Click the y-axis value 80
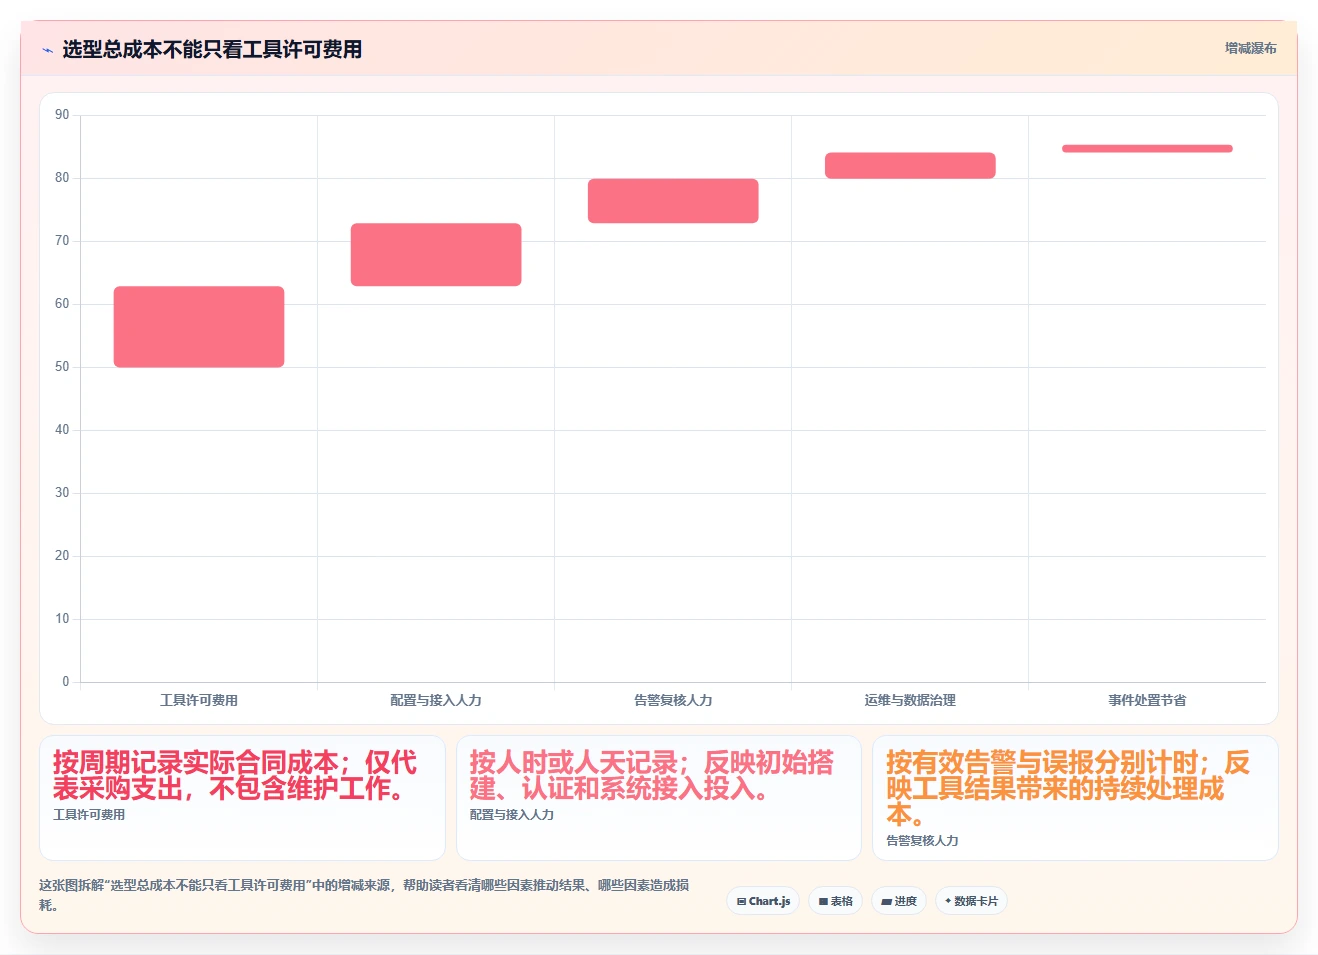The width and height of the screenshot is (1318, 955). click(62, 178)
